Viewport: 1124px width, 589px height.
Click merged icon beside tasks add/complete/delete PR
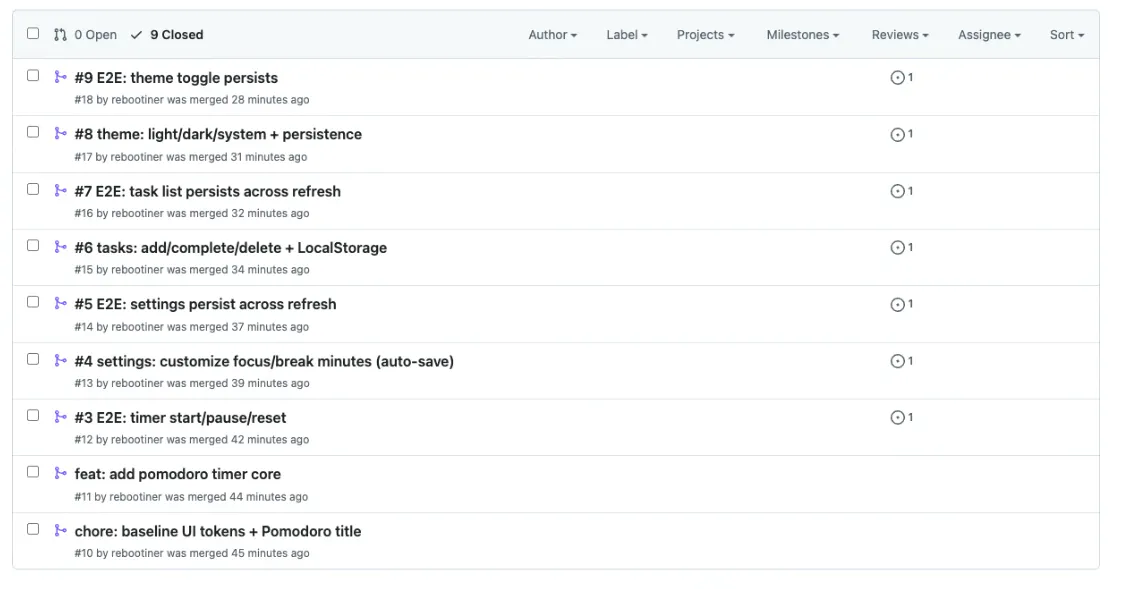click(x=61, y=247)
